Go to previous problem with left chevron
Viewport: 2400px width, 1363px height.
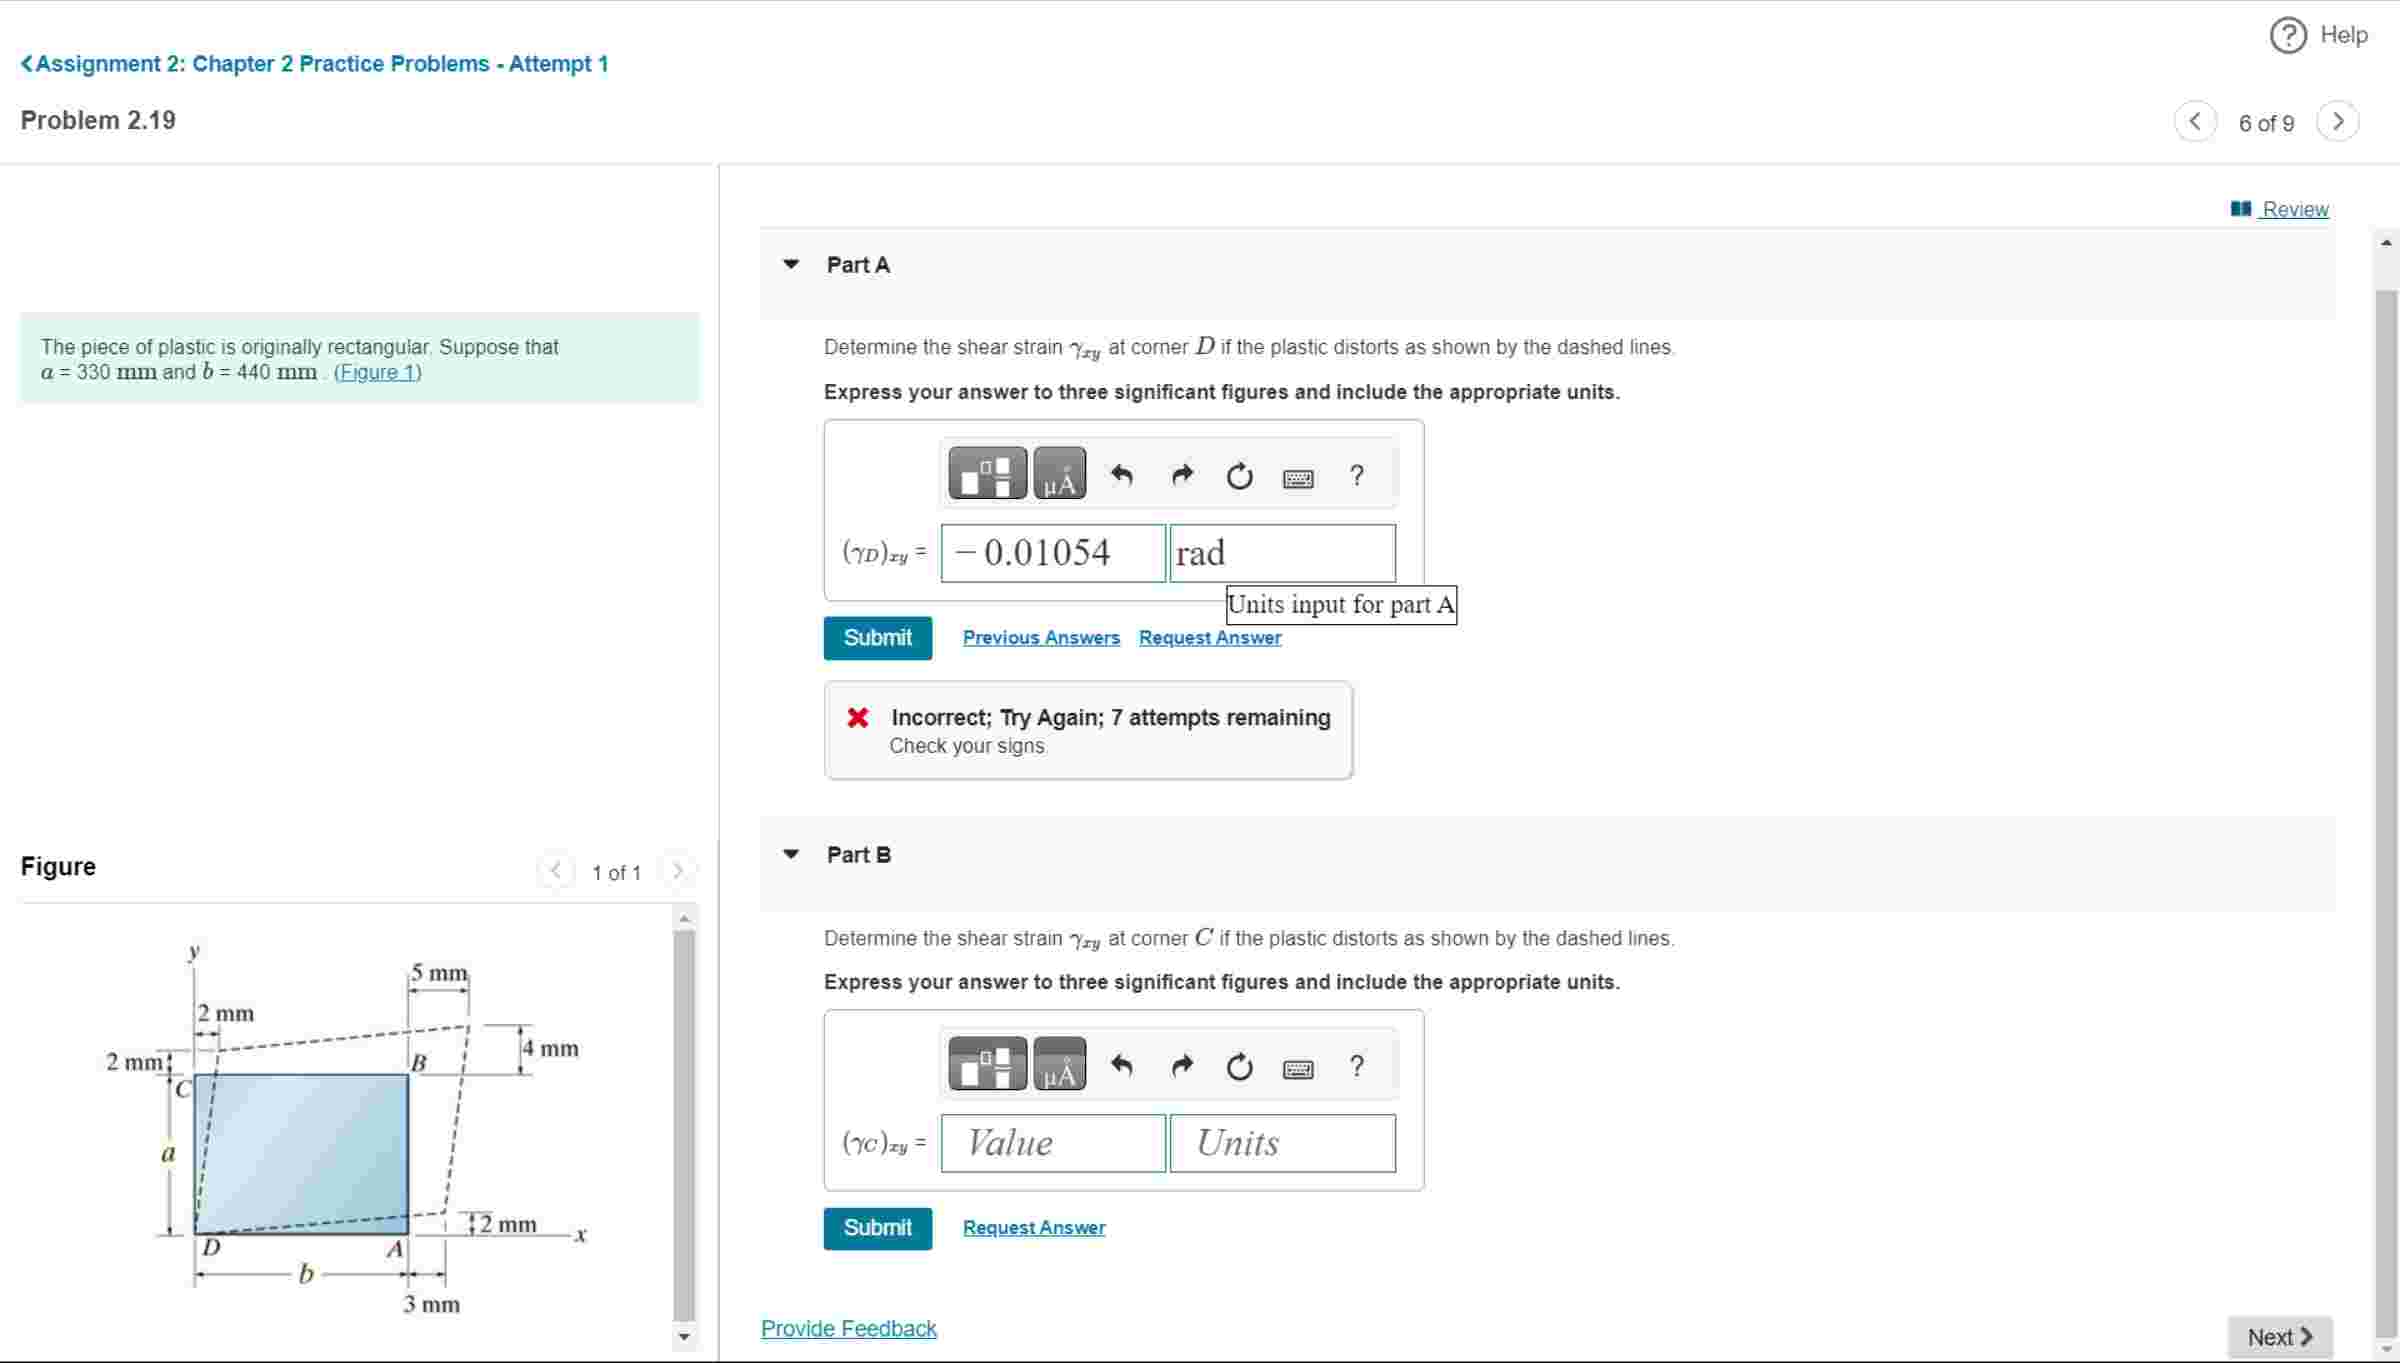[x=2195, y=122]
